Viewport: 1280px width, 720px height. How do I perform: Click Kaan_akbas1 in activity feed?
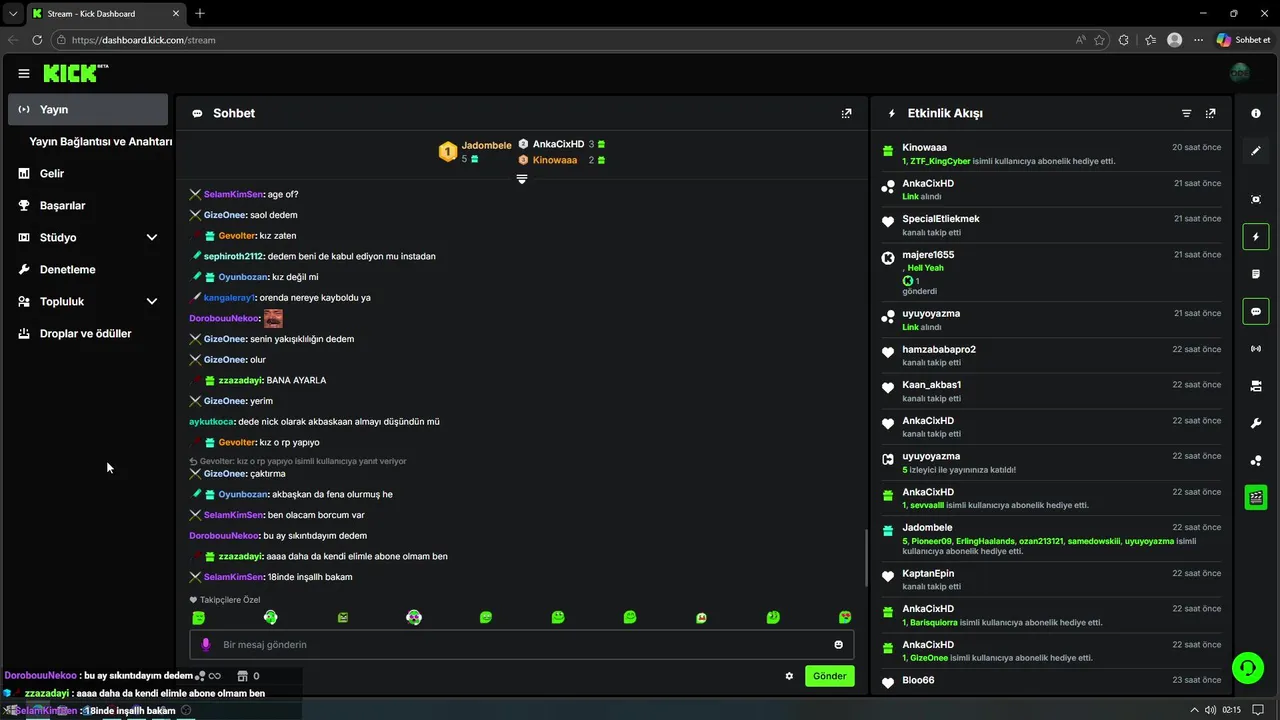932,385
